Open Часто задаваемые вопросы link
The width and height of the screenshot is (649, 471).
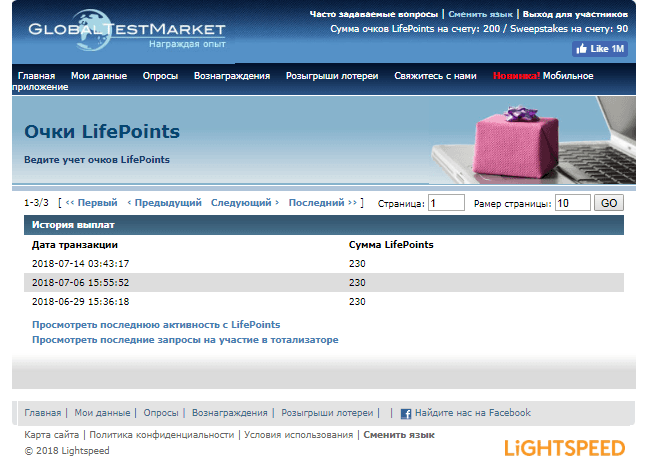pyautogui.click(x=373, y=15)
